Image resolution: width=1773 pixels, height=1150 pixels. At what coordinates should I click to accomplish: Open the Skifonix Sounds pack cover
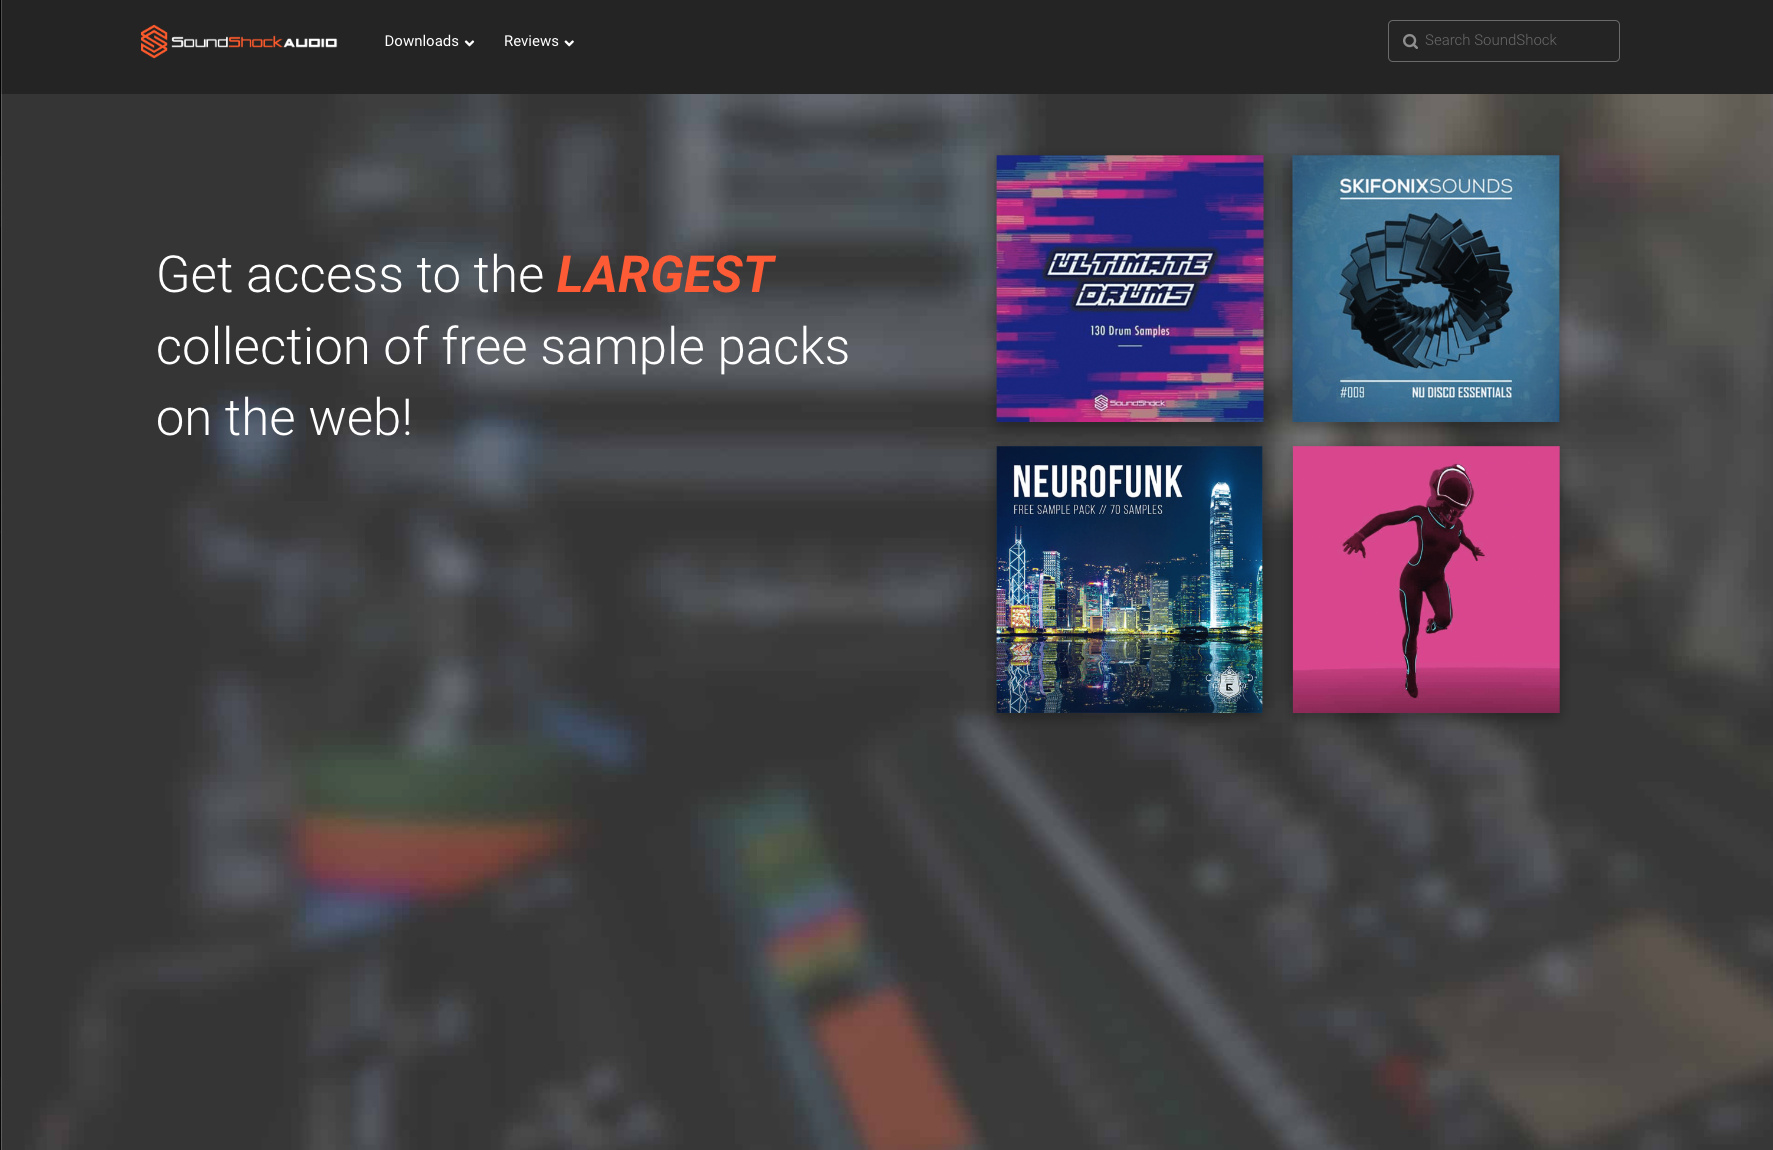[1425, 288]
